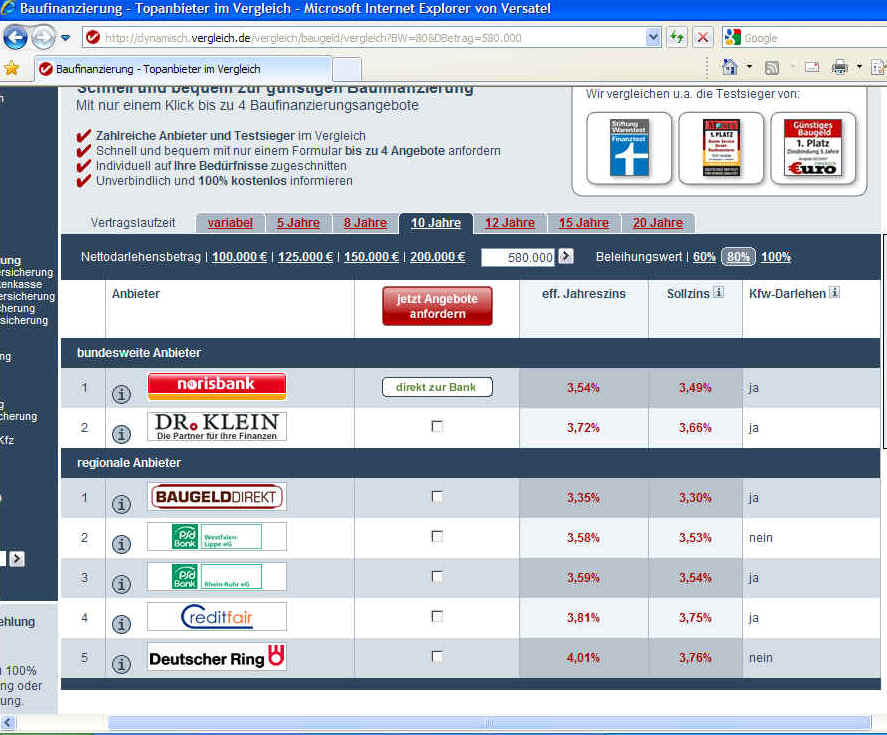Viewport: 887px width, 735px height.
Task: Switch to the 15 Jahre tab
Action: click(x=584, y=223)
